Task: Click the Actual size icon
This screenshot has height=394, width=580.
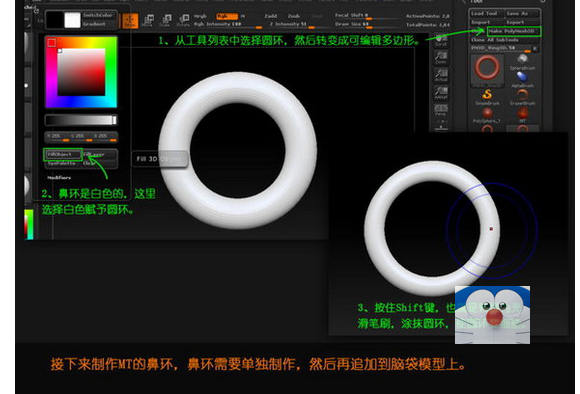Action: point(441,75)
